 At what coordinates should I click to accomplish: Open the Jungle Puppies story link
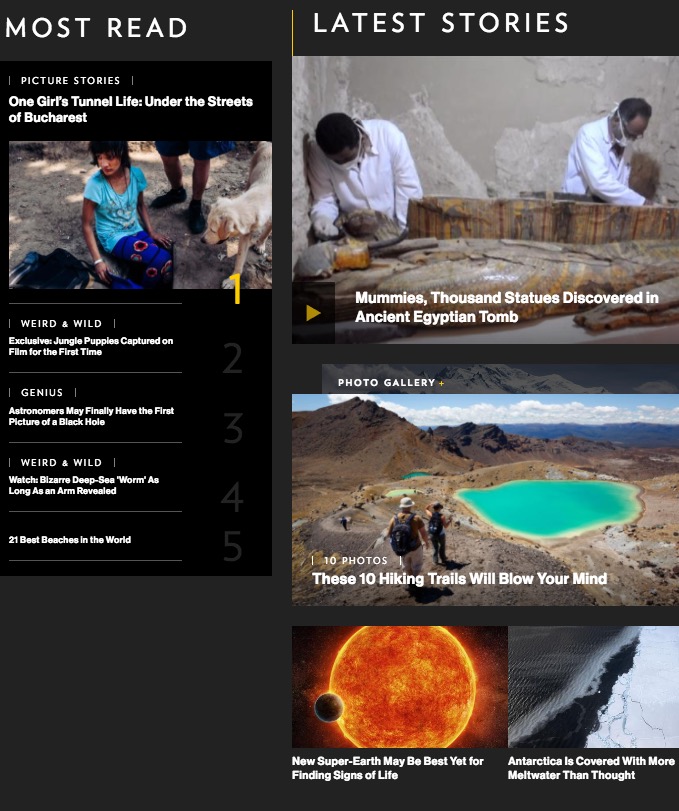click(x=91, y=346)
